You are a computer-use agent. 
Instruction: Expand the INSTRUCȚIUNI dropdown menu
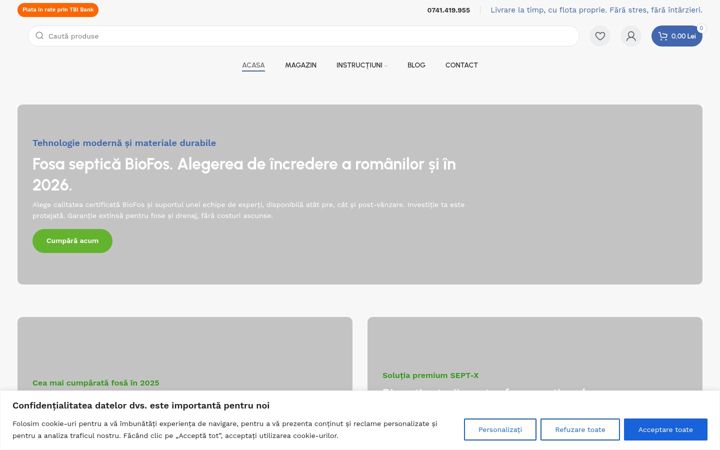point(361,65)
